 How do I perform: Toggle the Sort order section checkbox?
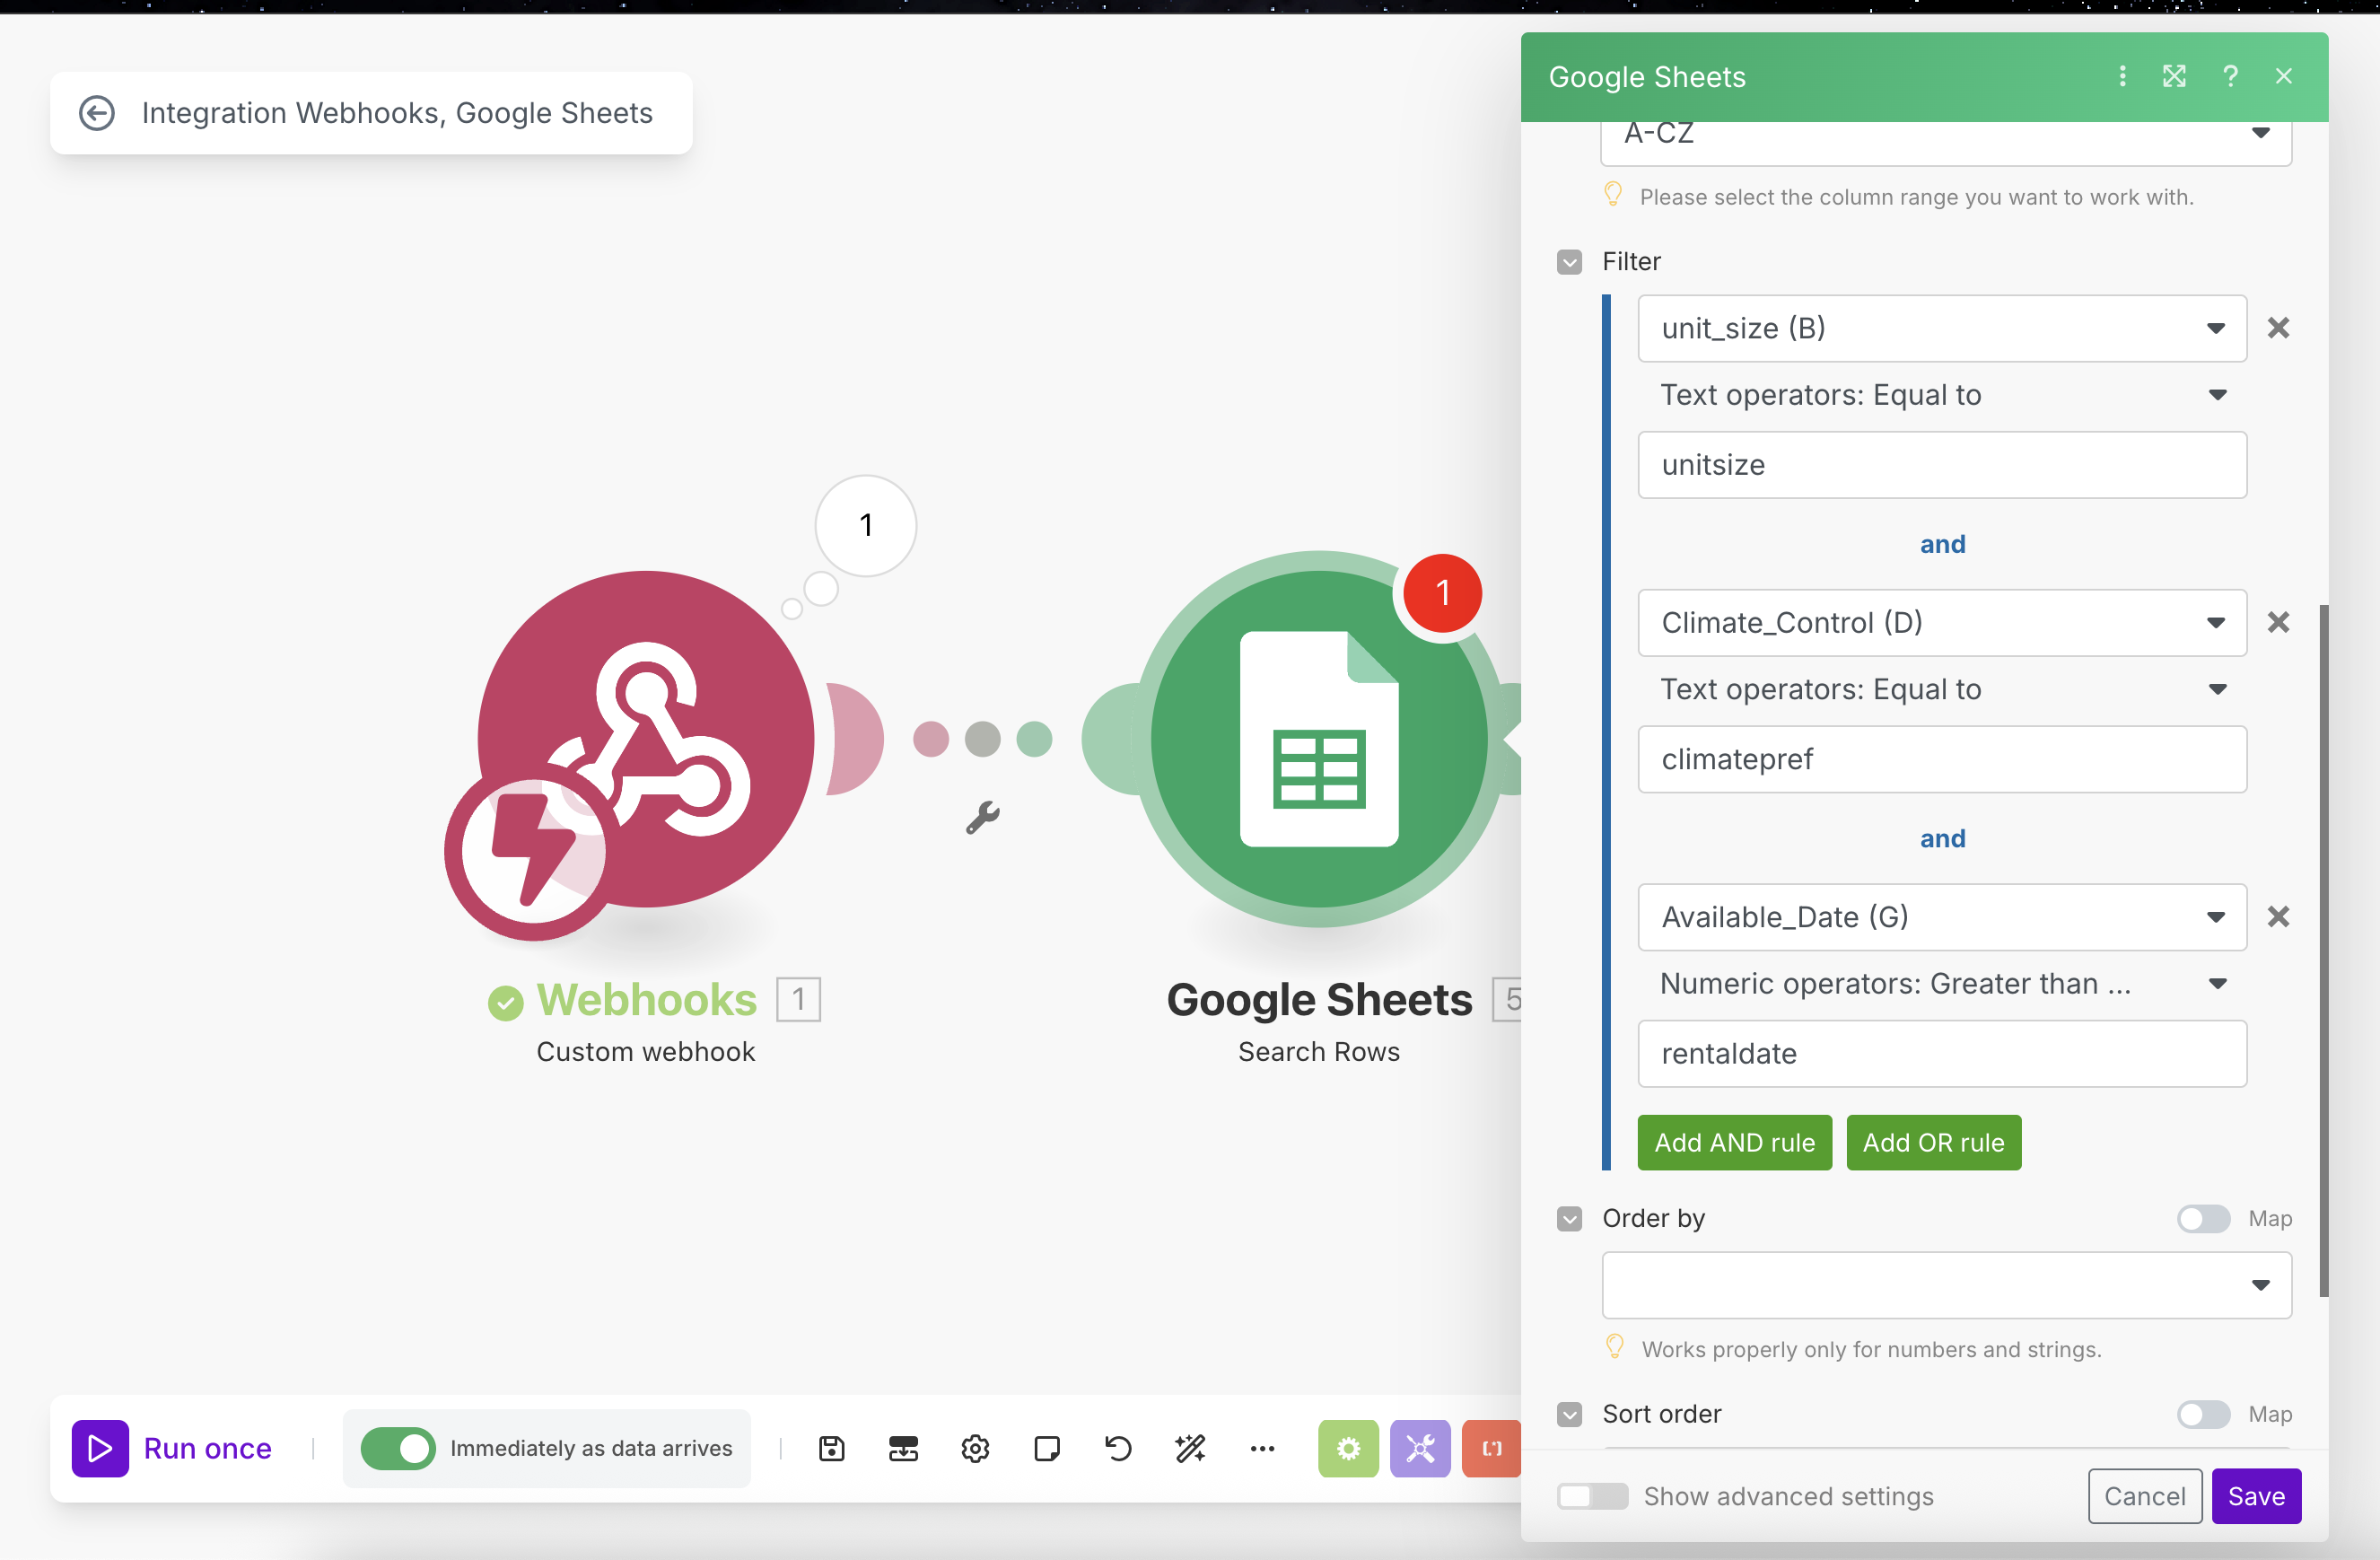(x=1569, y=1414)
